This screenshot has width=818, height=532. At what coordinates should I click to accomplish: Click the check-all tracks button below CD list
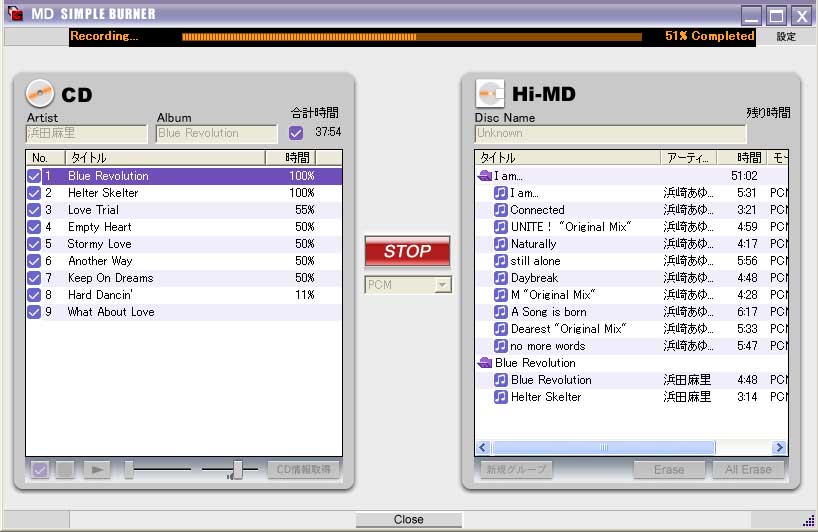(40, 469)
